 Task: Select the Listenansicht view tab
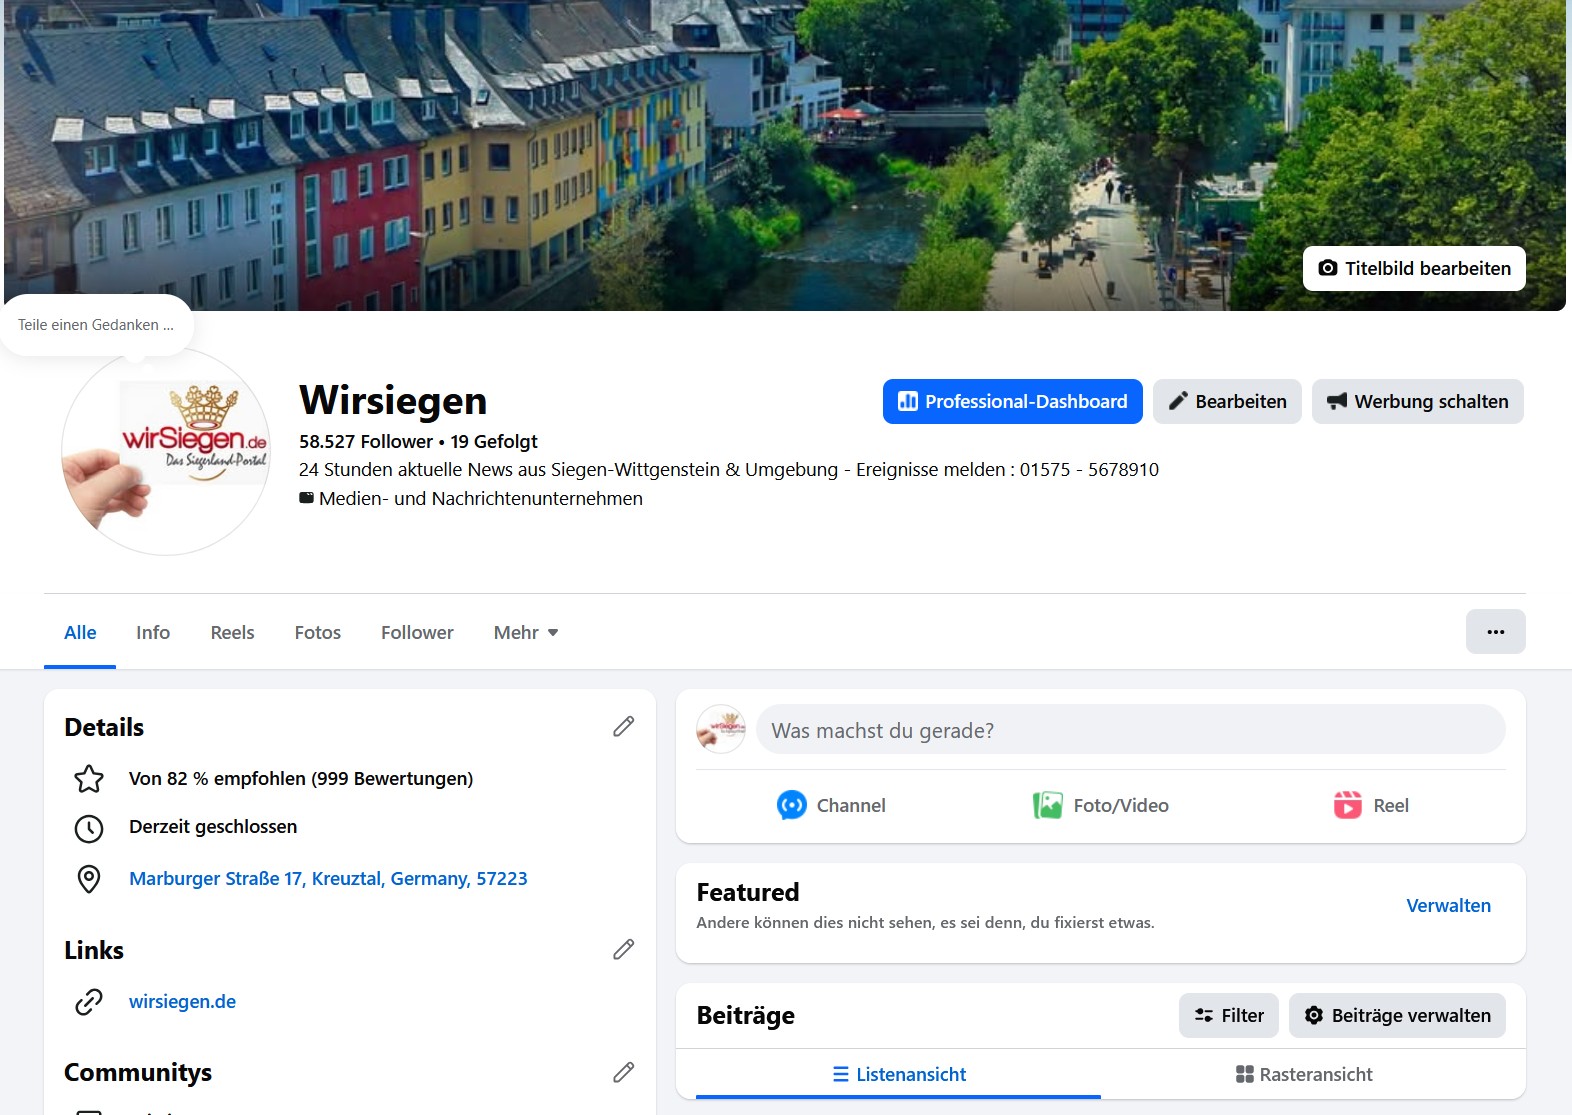[898, 1075]
